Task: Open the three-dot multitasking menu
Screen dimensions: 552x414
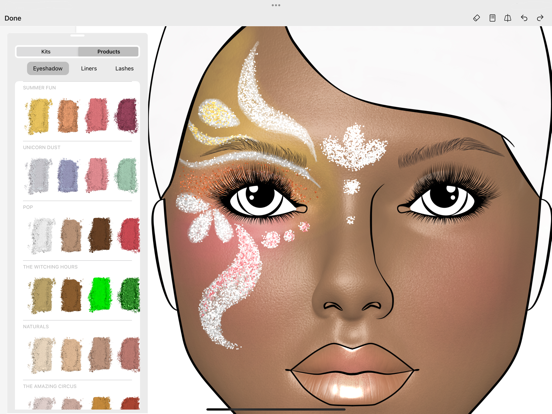Action: click(x=276, y=5)
